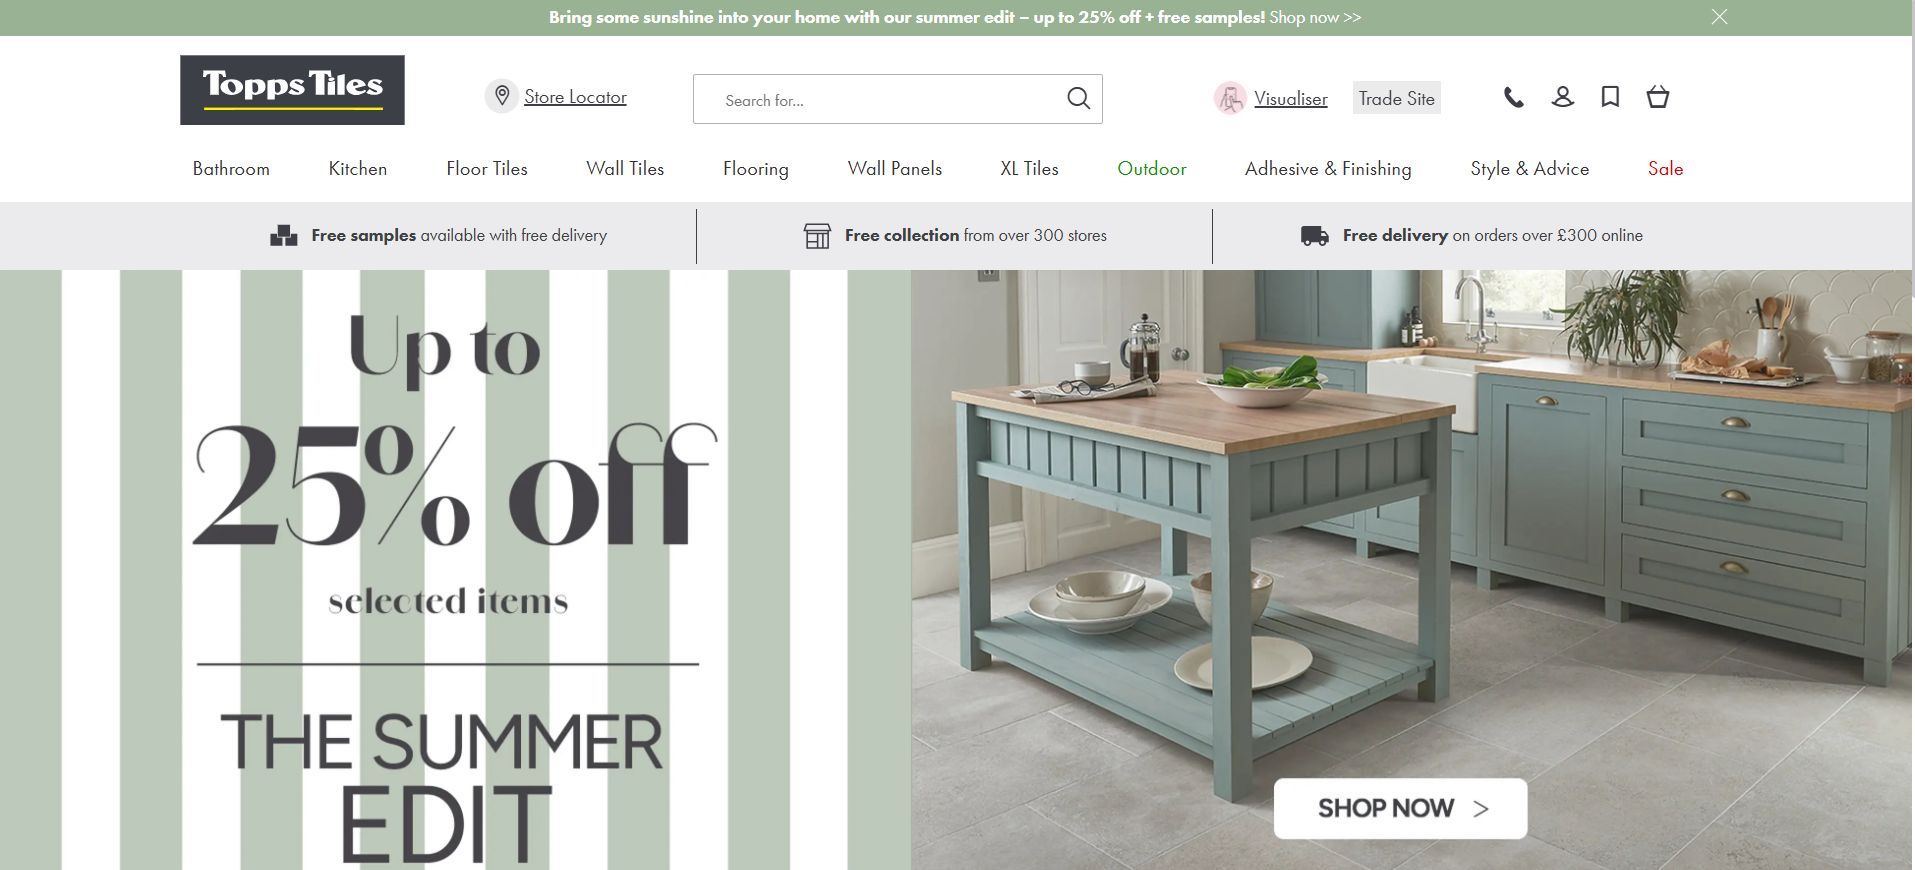Open the Adhesive & Finishing menu
This screenshot has height=870, width=1915.
coord(1328,169)
